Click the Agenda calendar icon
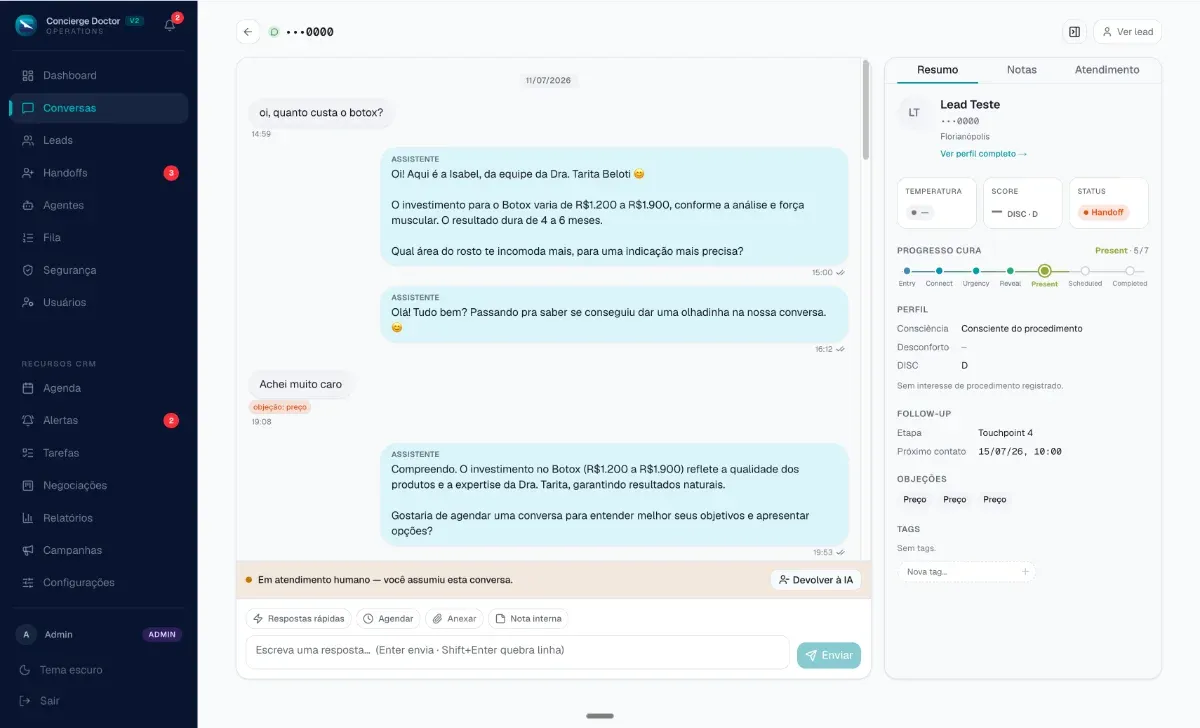The image size is (1200, 728). (28, 388)
